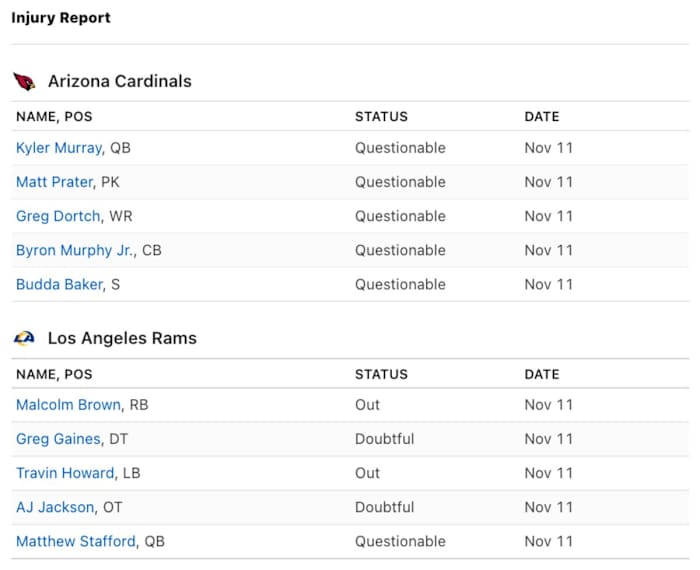Select the Greg Dortch player link
This screenshot has height=570, width=700.
[x=58, y=216]
